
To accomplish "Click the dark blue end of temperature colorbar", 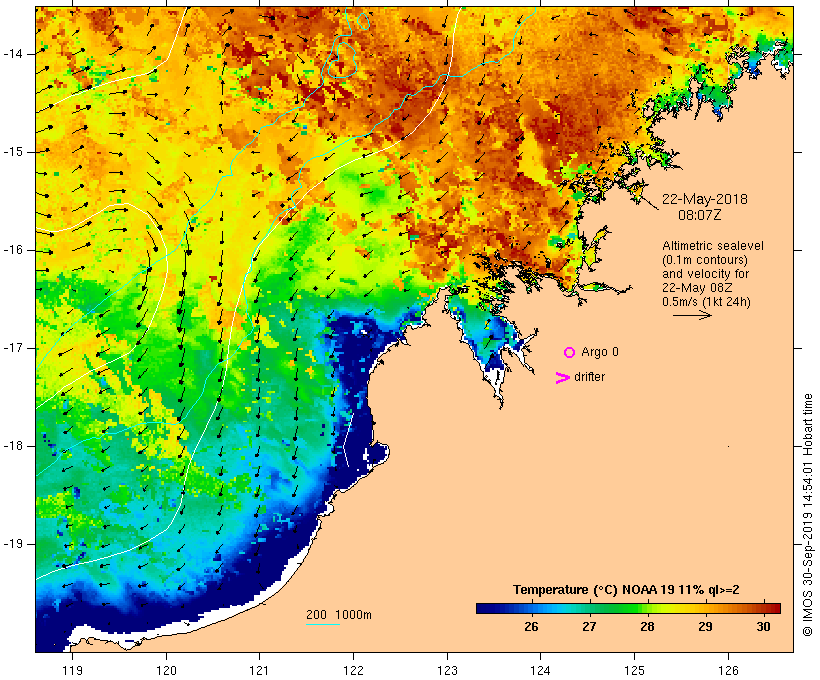I will pyautogui.click(x=484, y=608).
